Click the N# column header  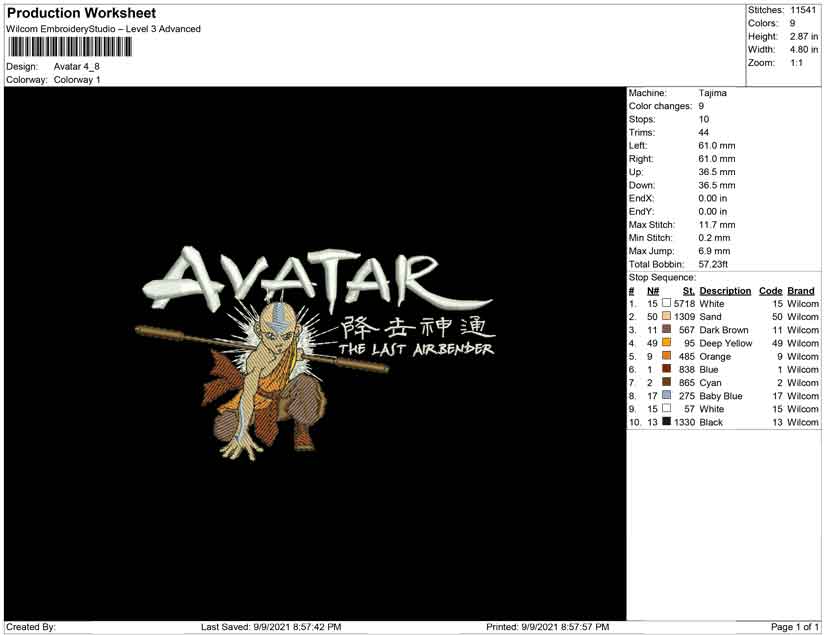coord(653,291)
